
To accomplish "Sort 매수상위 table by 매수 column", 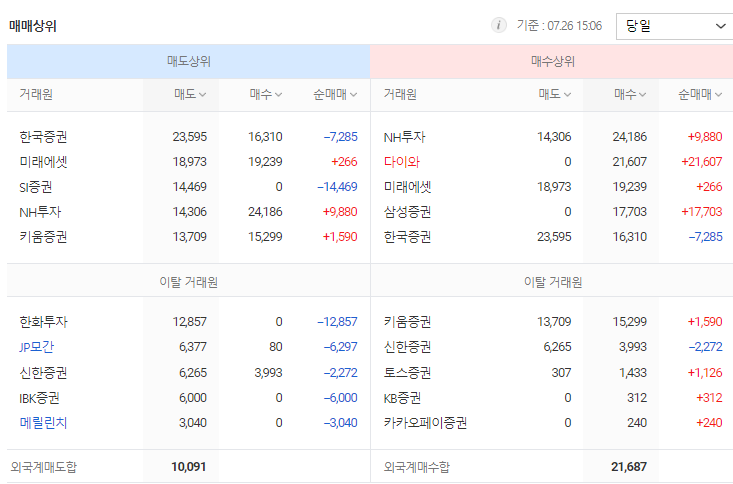I will (x=630, y=94).
